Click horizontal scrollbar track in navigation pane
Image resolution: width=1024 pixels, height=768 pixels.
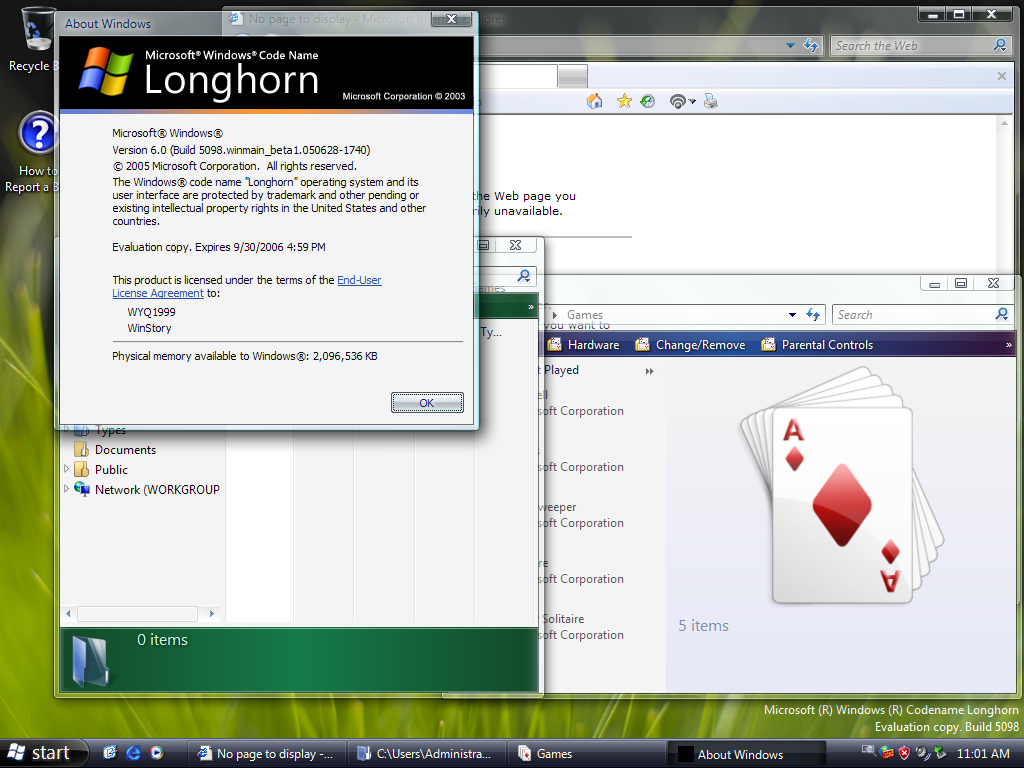coord(138,614)
